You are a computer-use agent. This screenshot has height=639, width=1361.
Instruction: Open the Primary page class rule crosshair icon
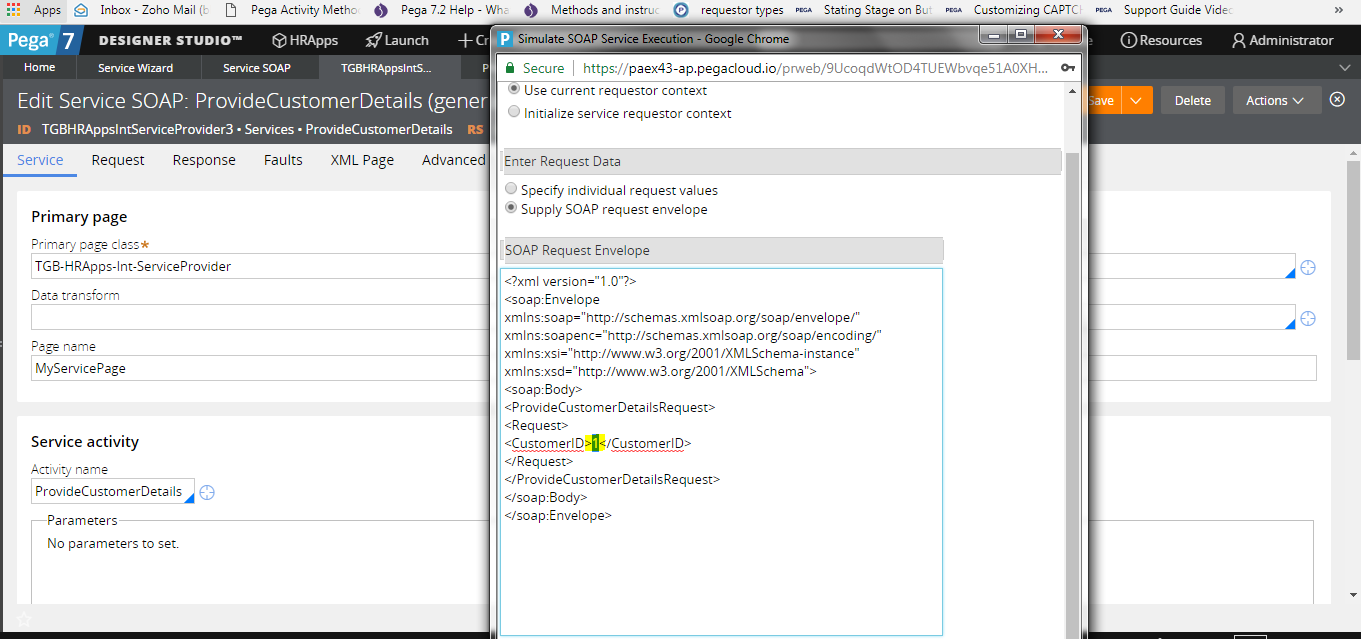tap(1307, 267)
